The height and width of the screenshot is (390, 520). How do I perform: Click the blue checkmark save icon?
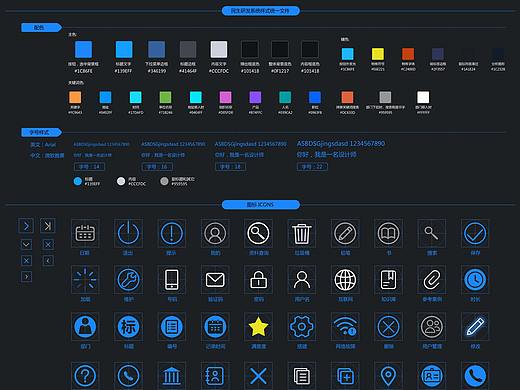point(475,233)
